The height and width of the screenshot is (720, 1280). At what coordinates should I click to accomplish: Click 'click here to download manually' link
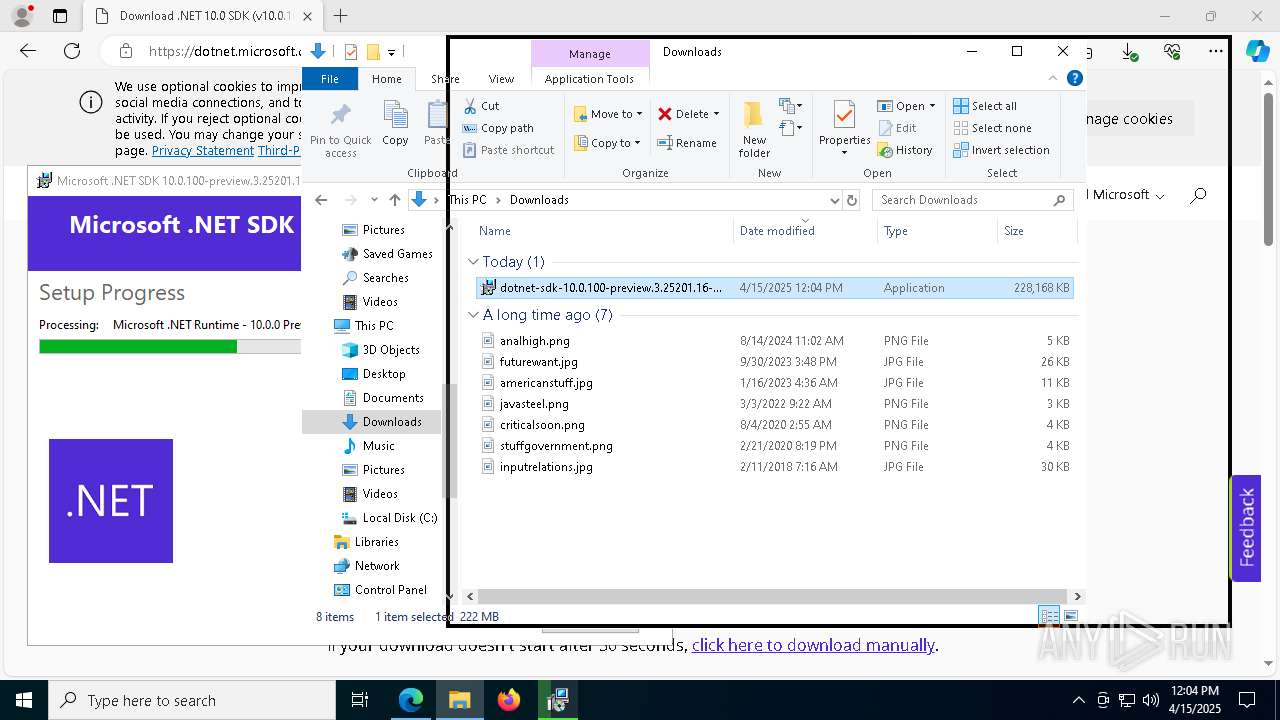813,645
